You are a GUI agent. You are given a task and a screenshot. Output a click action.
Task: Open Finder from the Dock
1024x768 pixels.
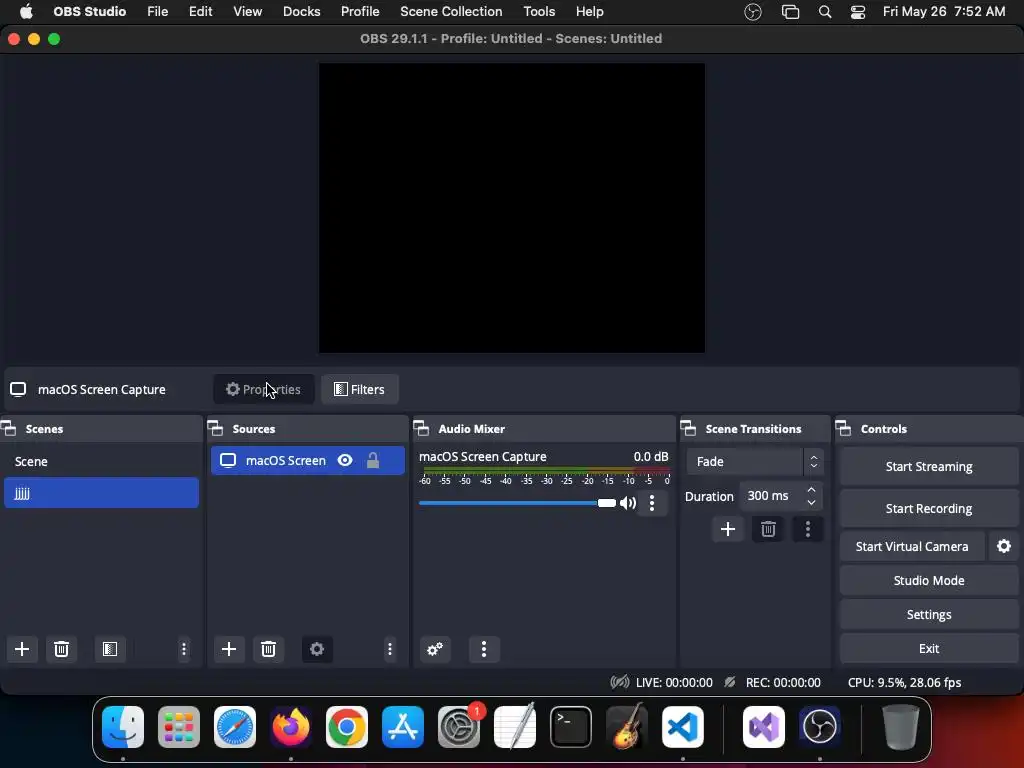(123, 727)
